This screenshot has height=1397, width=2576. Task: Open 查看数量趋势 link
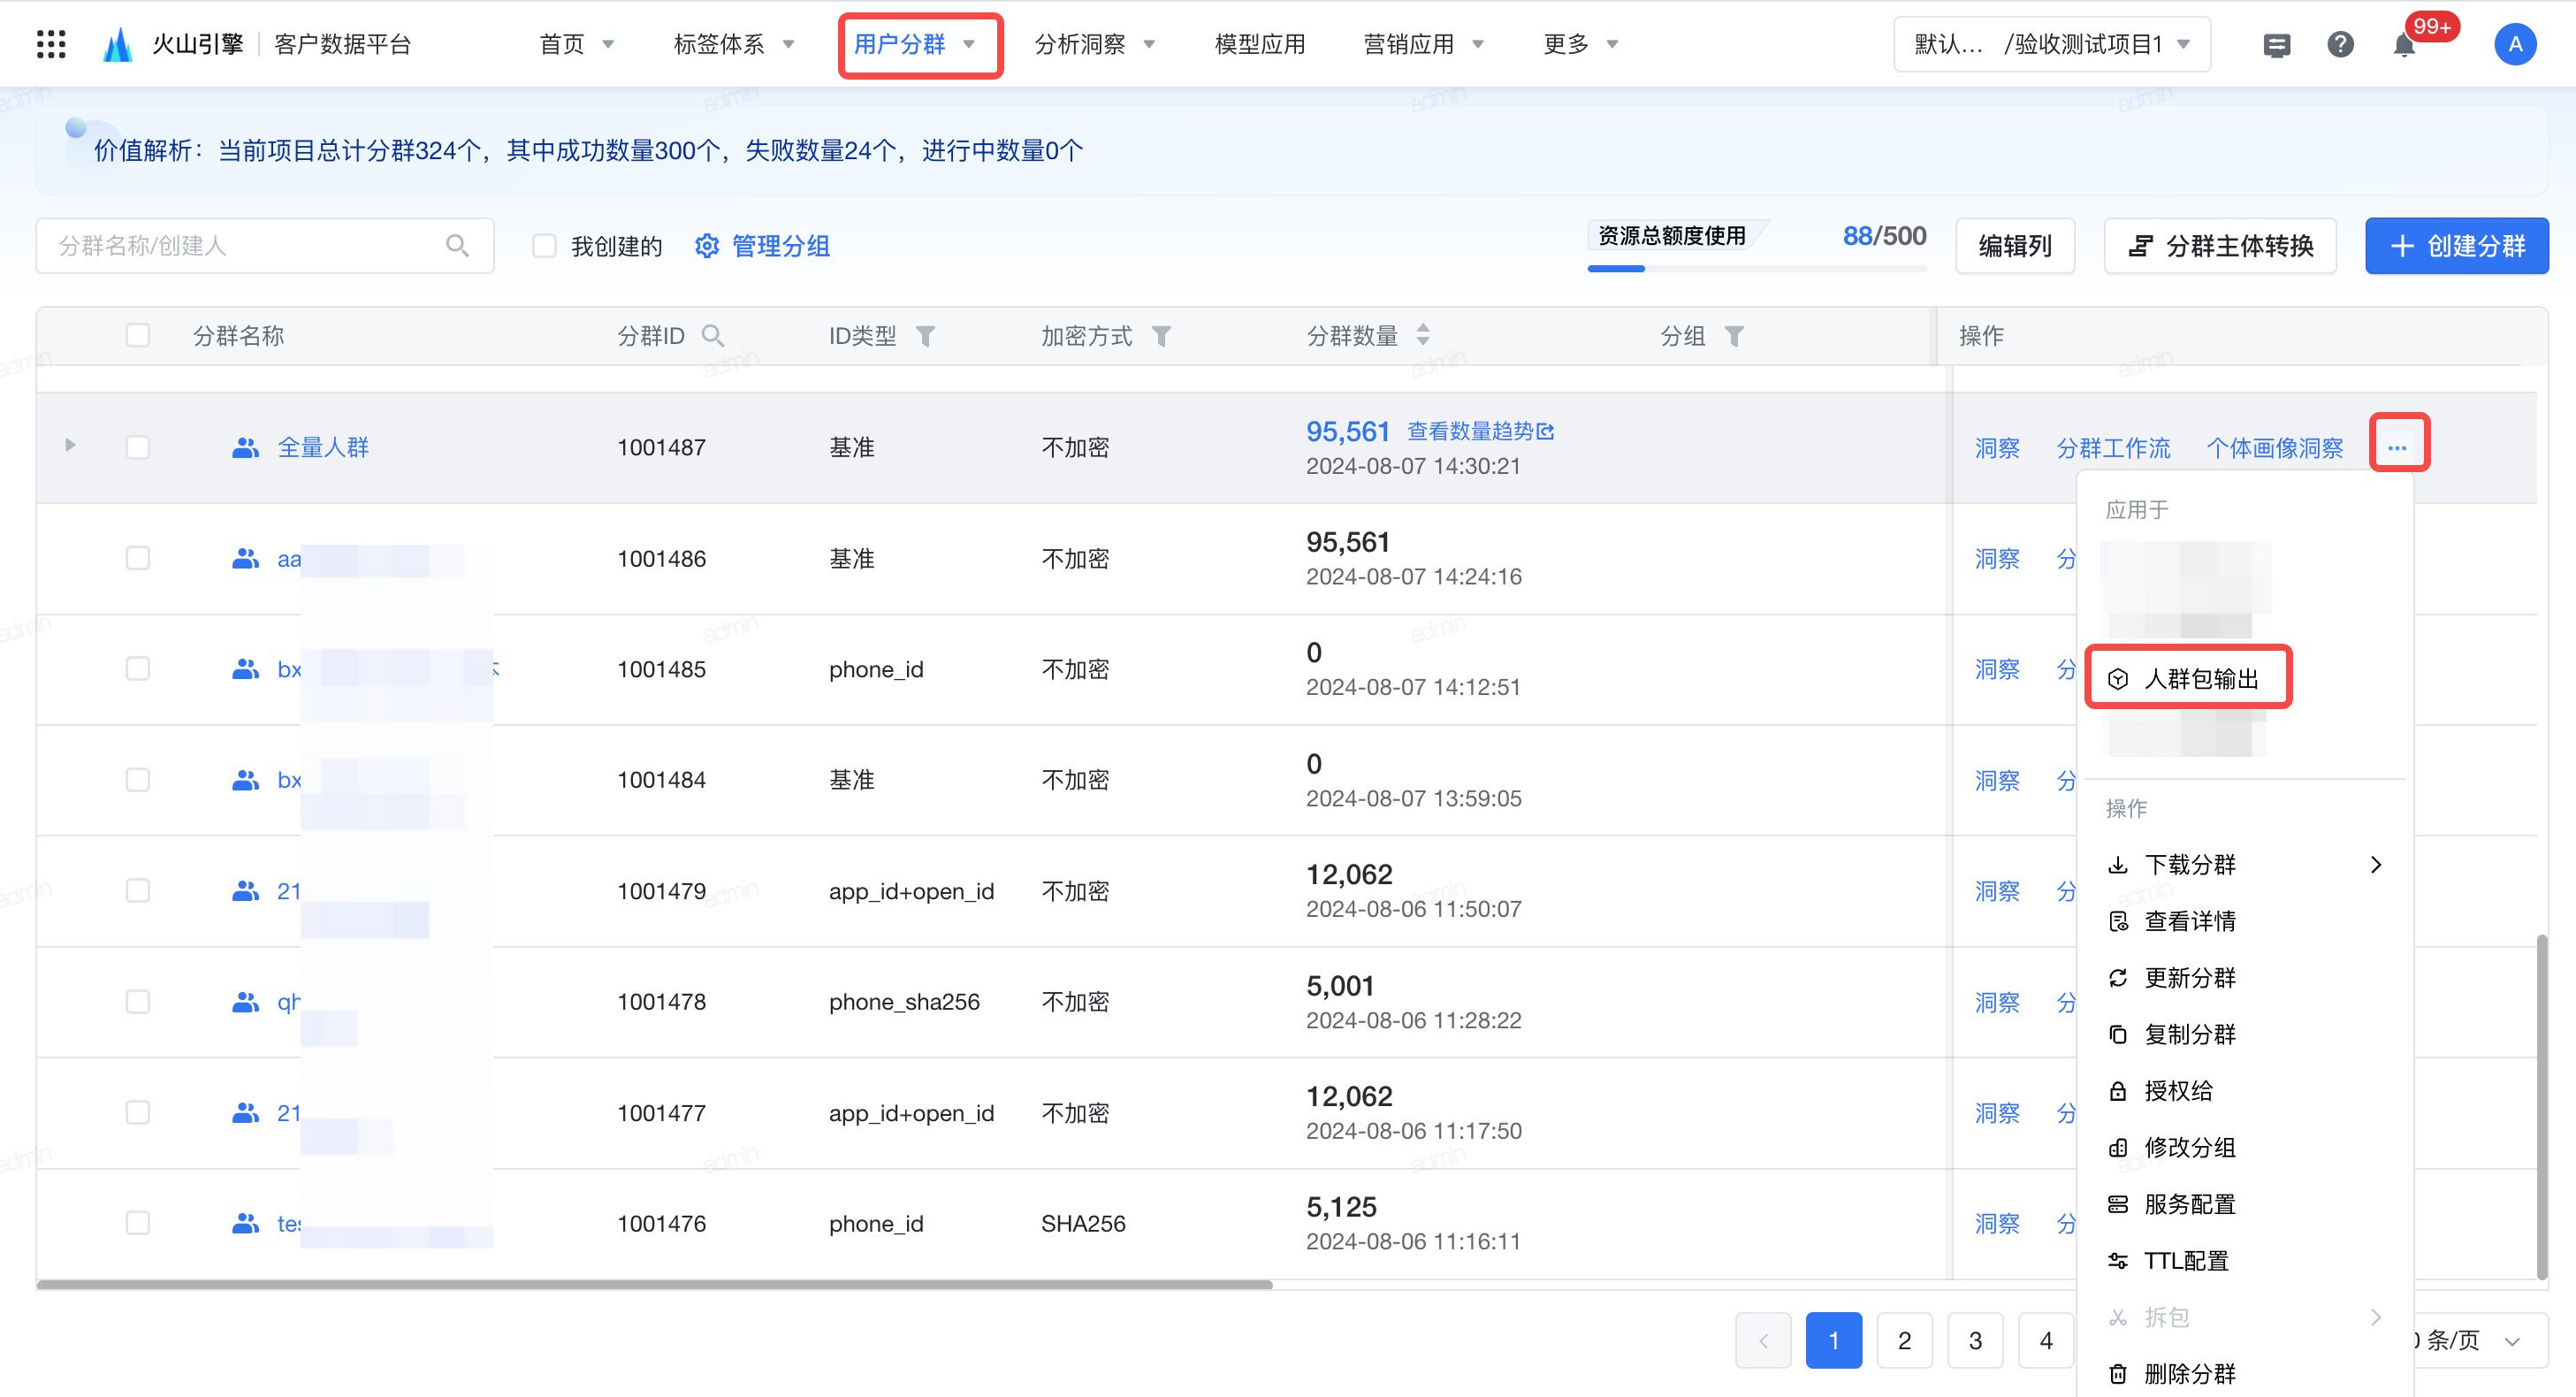pyautogui.click(x=1480, y=431)
